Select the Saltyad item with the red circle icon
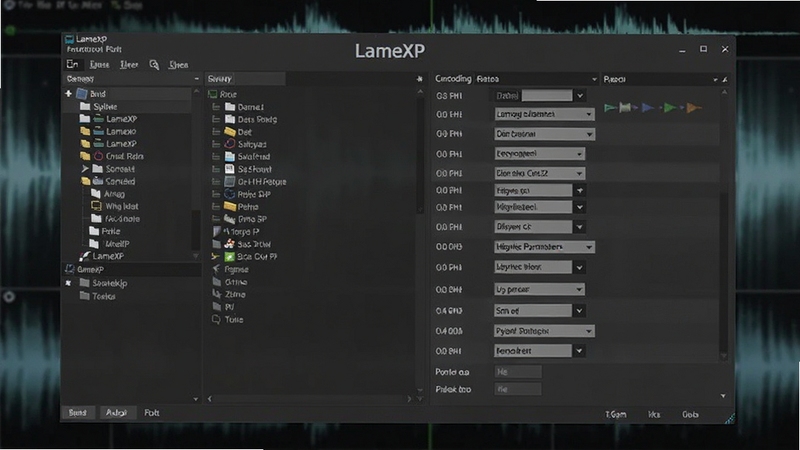The height and width of the screenshot is (450, 800). tap(245, 144)
